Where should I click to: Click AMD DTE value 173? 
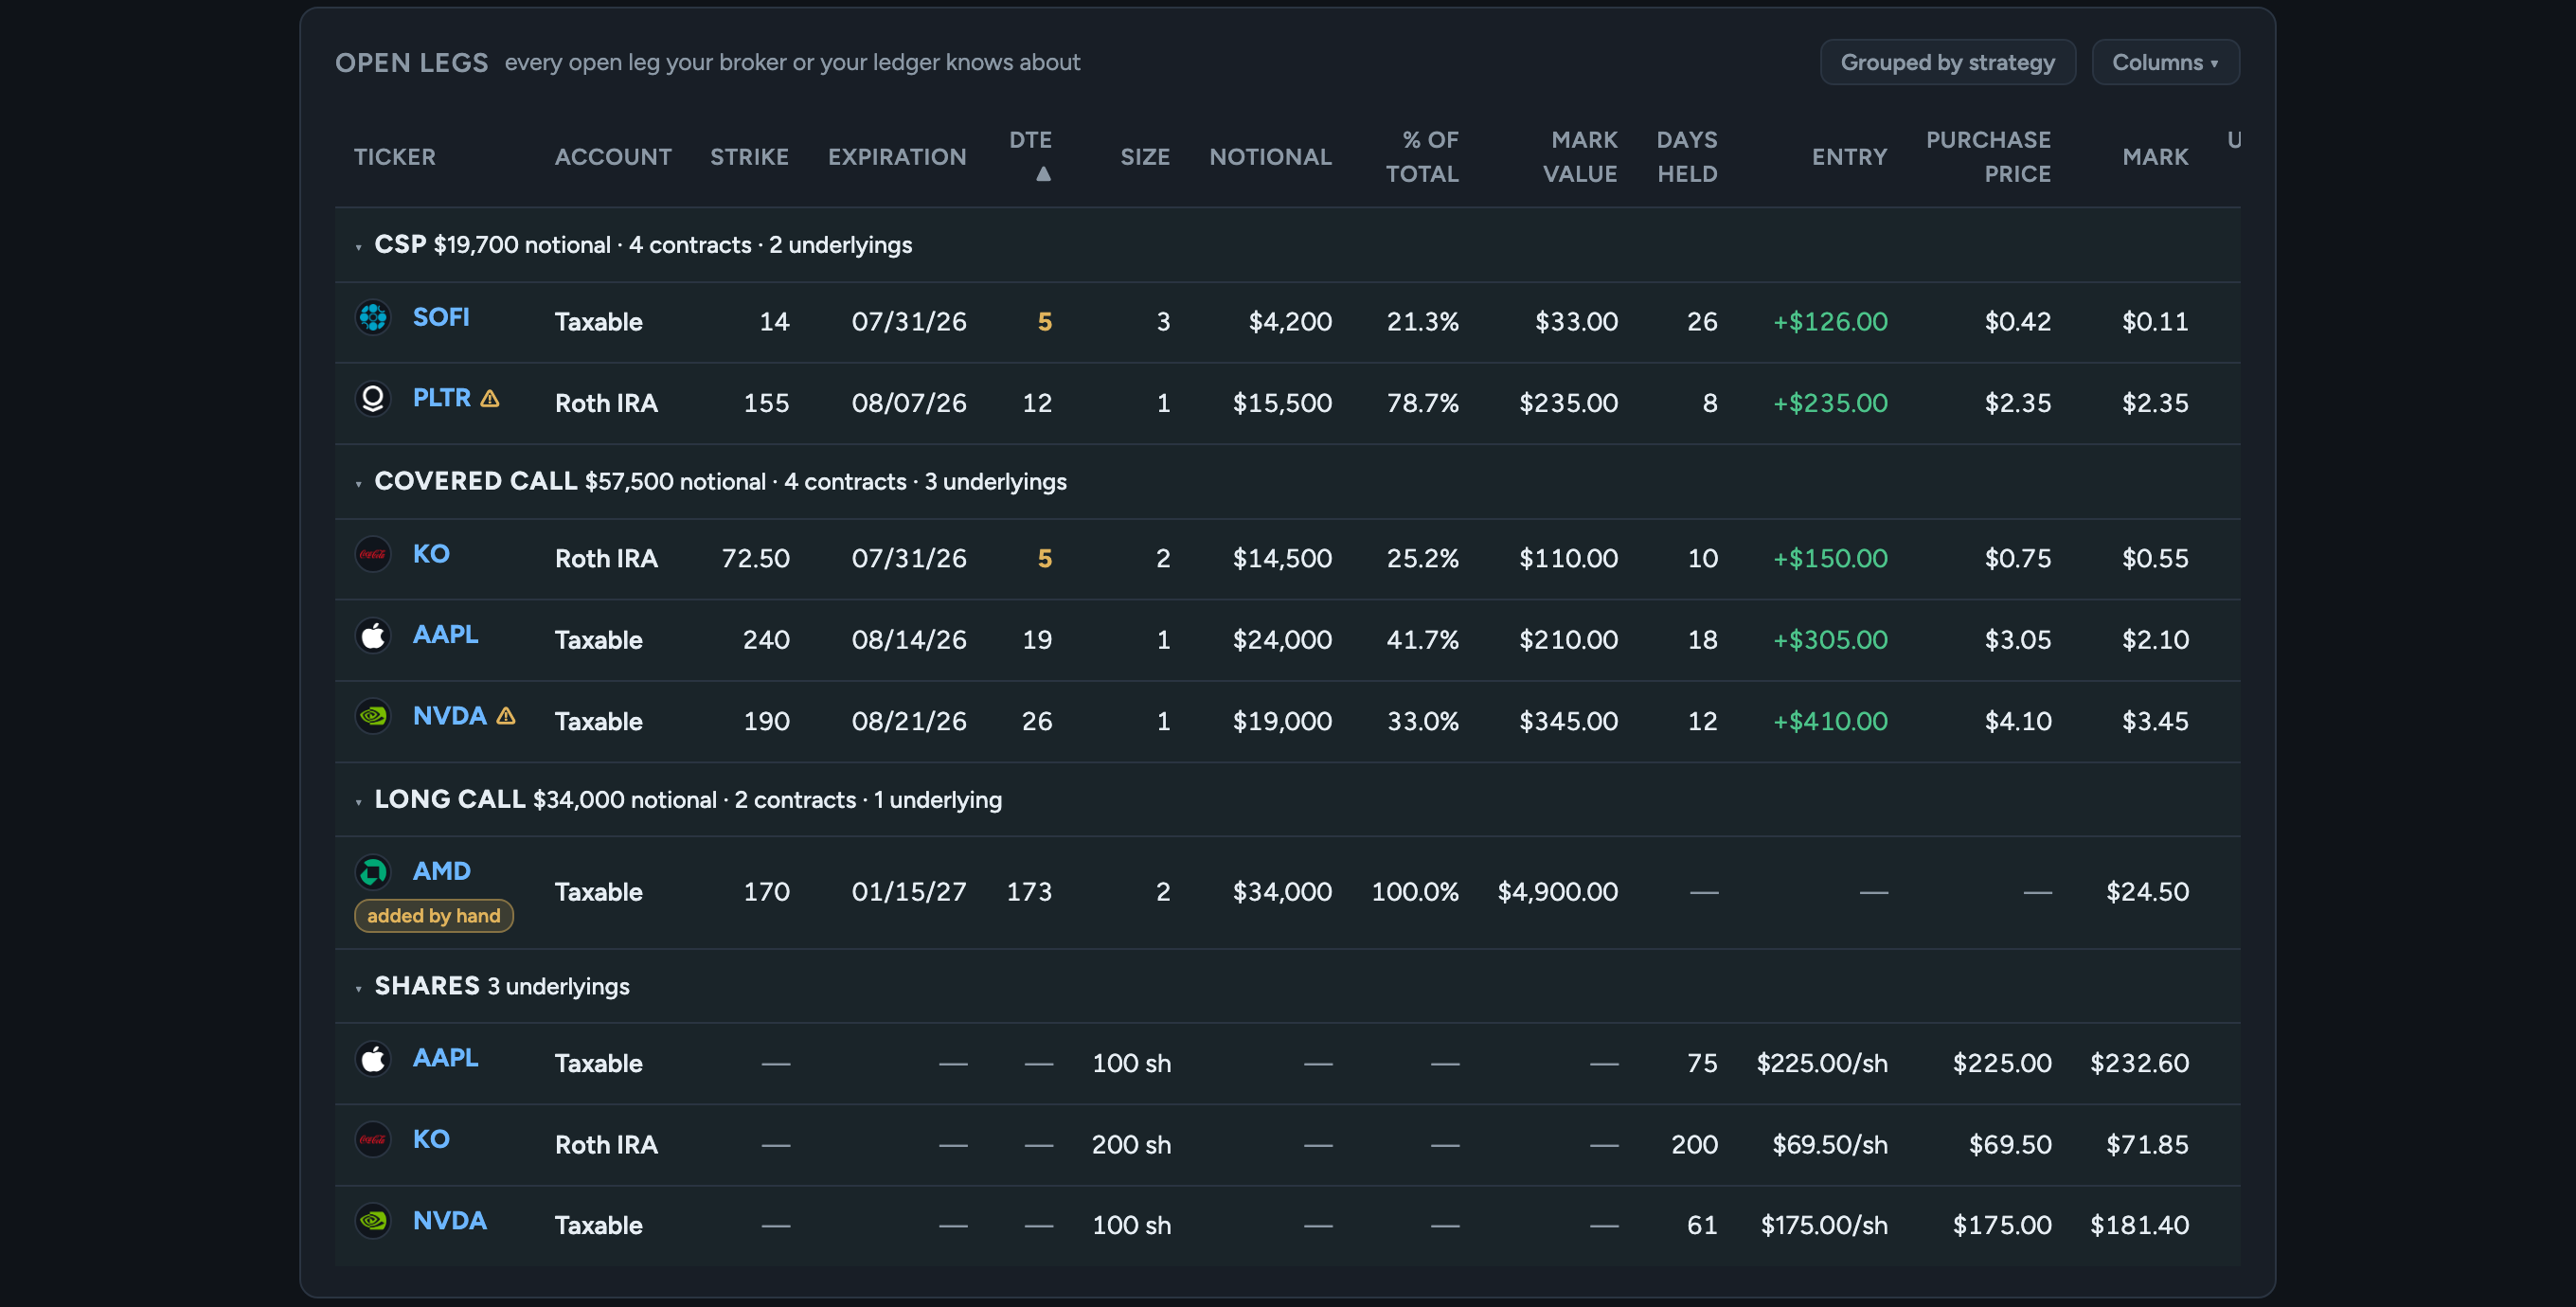point(1029,892)
